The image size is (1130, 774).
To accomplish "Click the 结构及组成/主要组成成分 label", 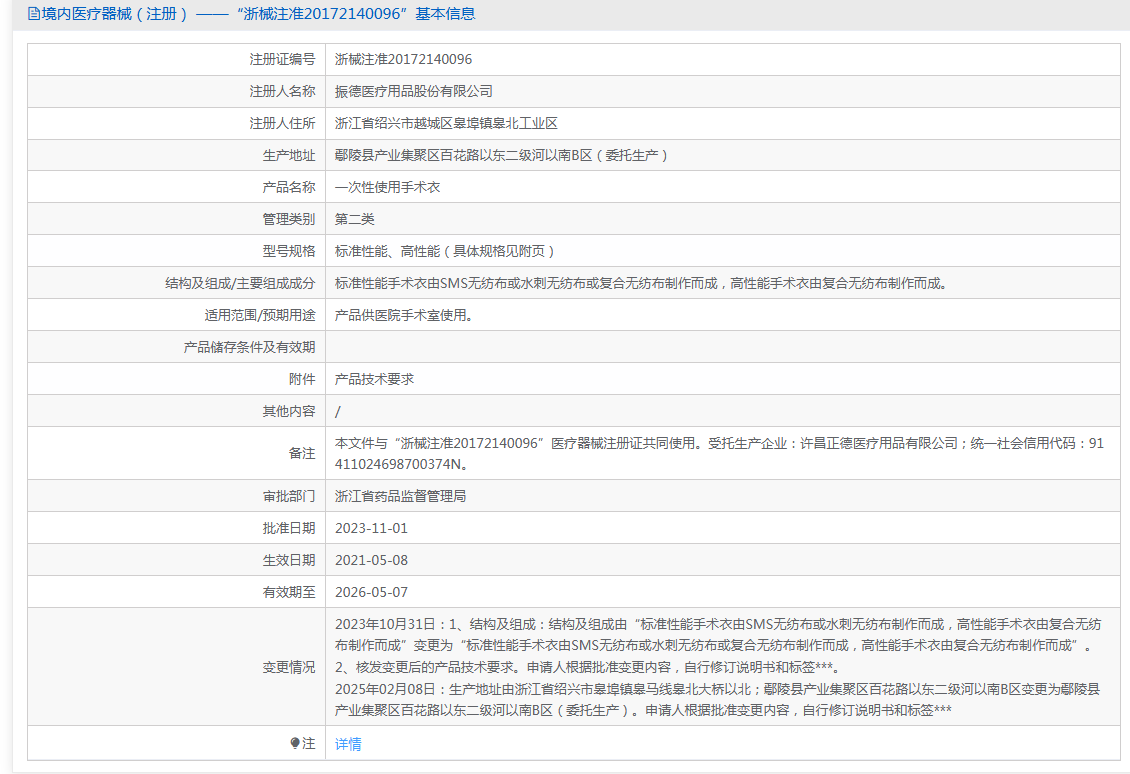I will [x=240, y=283].
